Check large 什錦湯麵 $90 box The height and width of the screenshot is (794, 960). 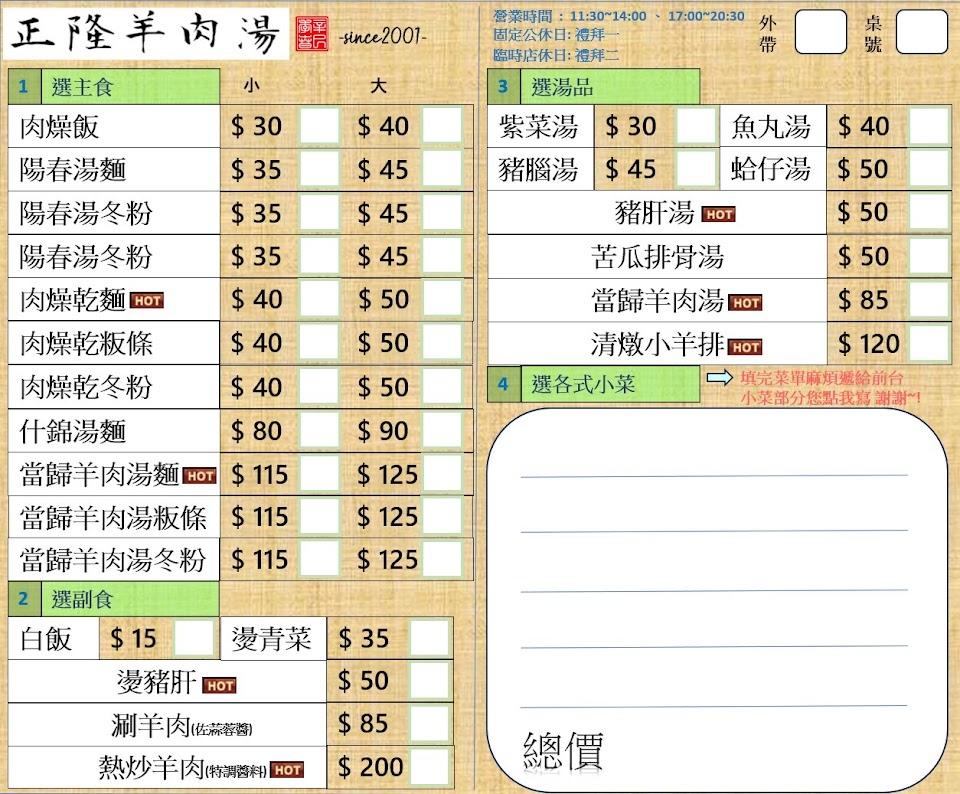coord(442,431)
